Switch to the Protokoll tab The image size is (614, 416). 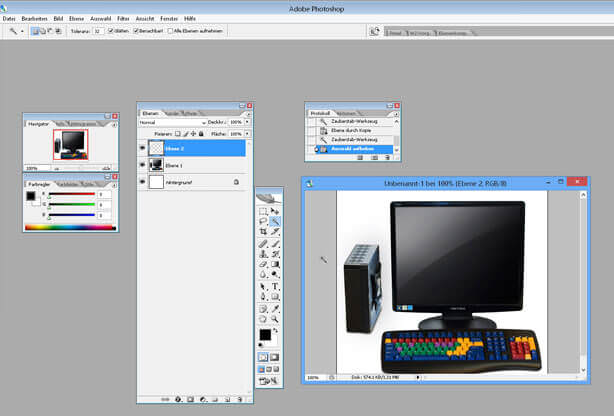pos(320,114)
